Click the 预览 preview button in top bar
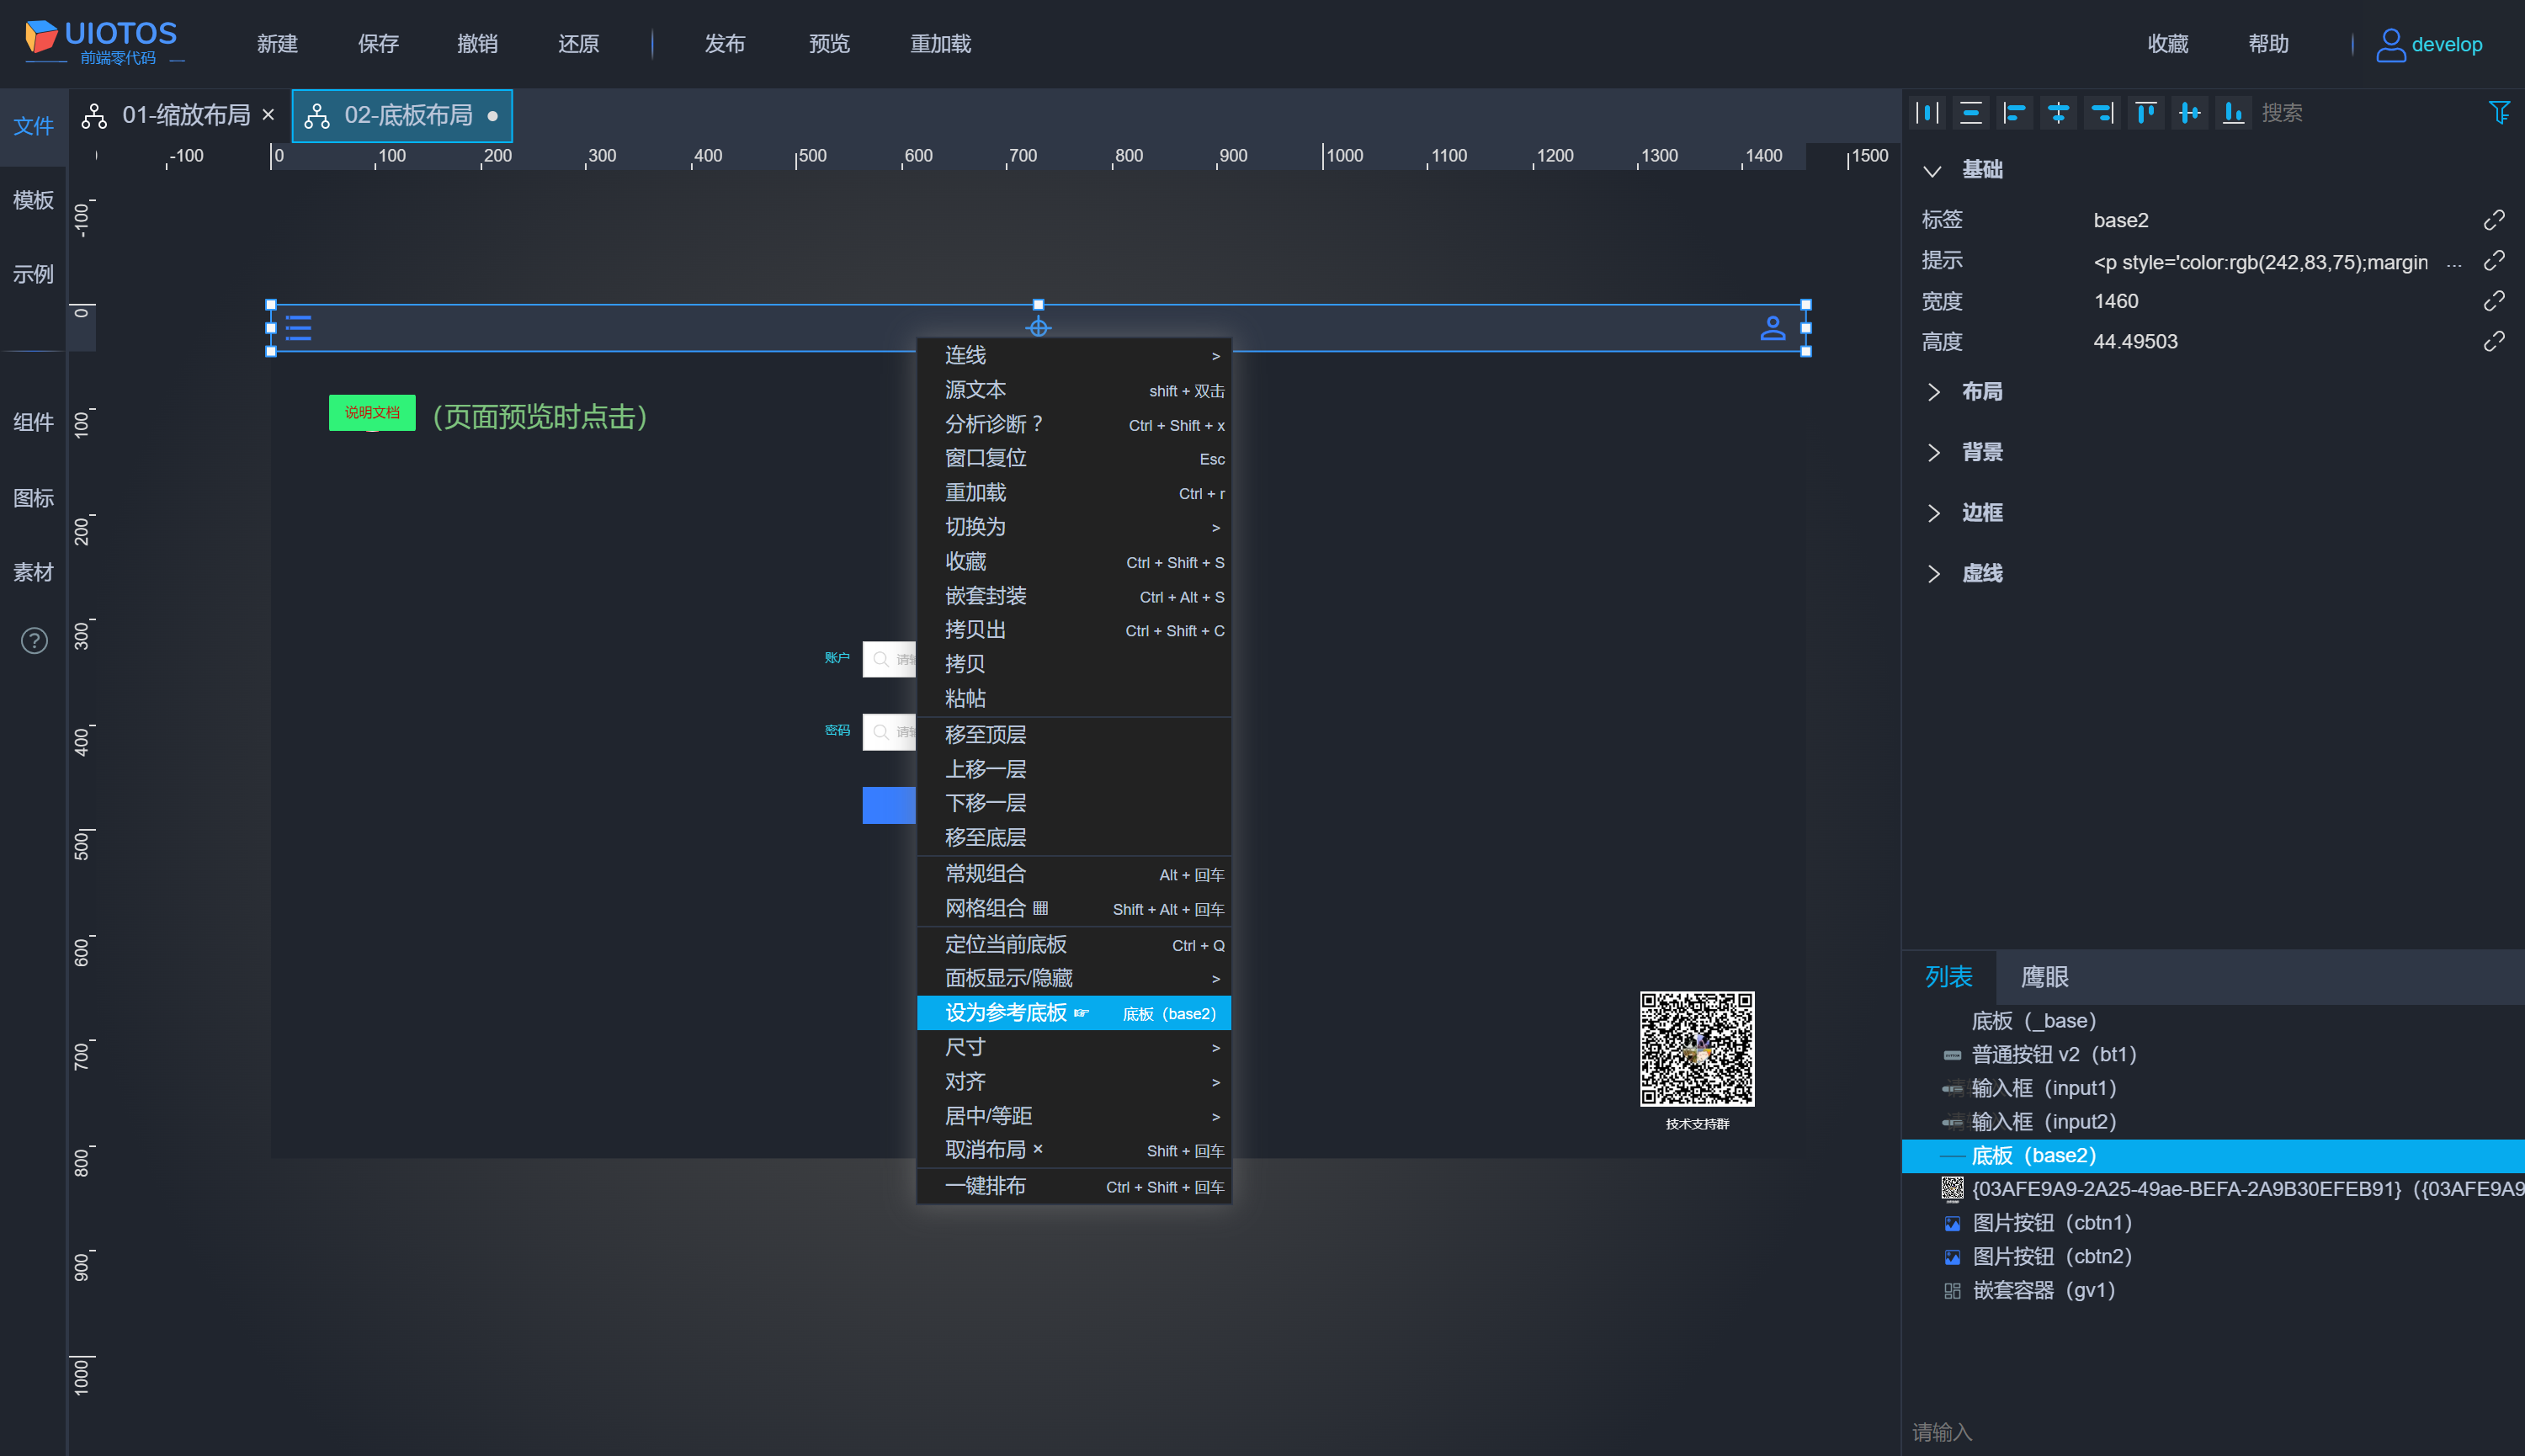 [828, 44]
